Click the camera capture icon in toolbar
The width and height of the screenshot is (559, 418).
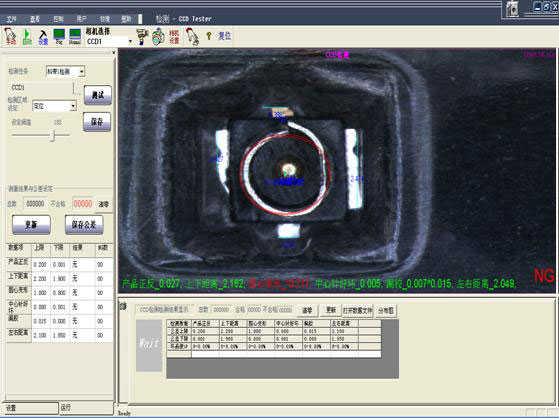[x=158, y=36]
